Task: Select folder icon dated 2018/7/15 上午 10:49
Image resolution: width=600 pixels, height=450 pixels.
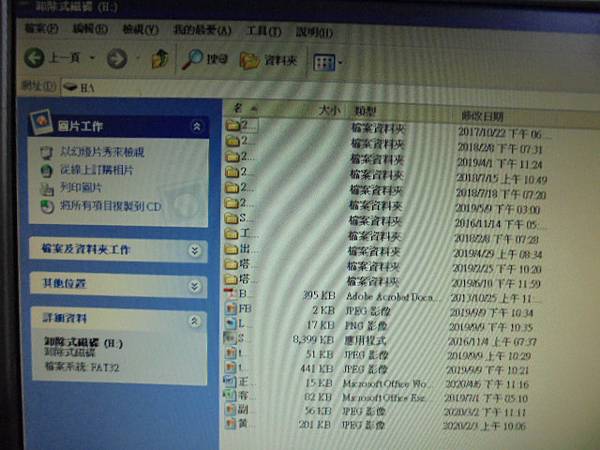Action: [232, 172]
